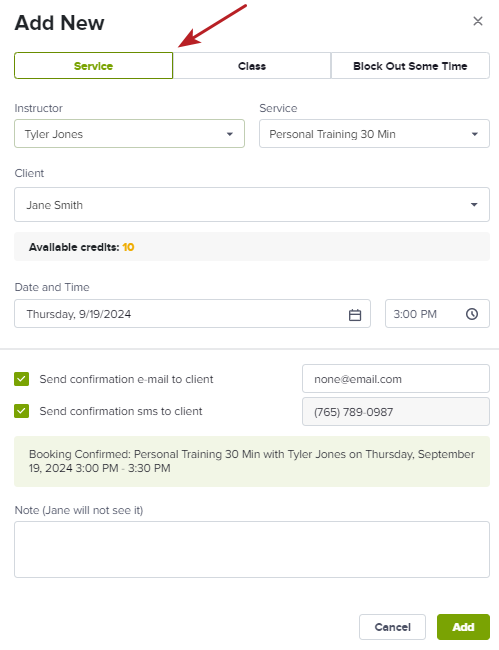Expand the Client dropdown with Jane Smith
Viewport: 499px width, 650px height.
point(252,204)
